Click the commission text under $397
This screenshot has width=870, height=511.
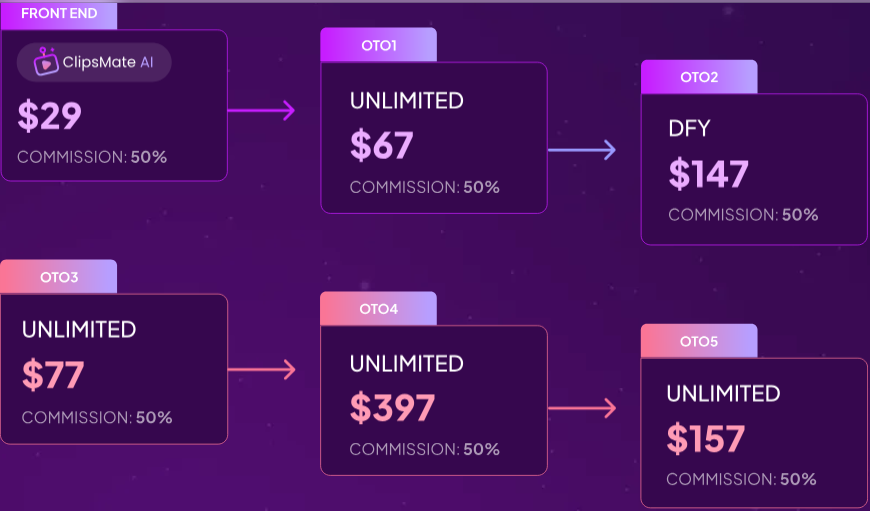pyautogui.click(x=424, y=449)
